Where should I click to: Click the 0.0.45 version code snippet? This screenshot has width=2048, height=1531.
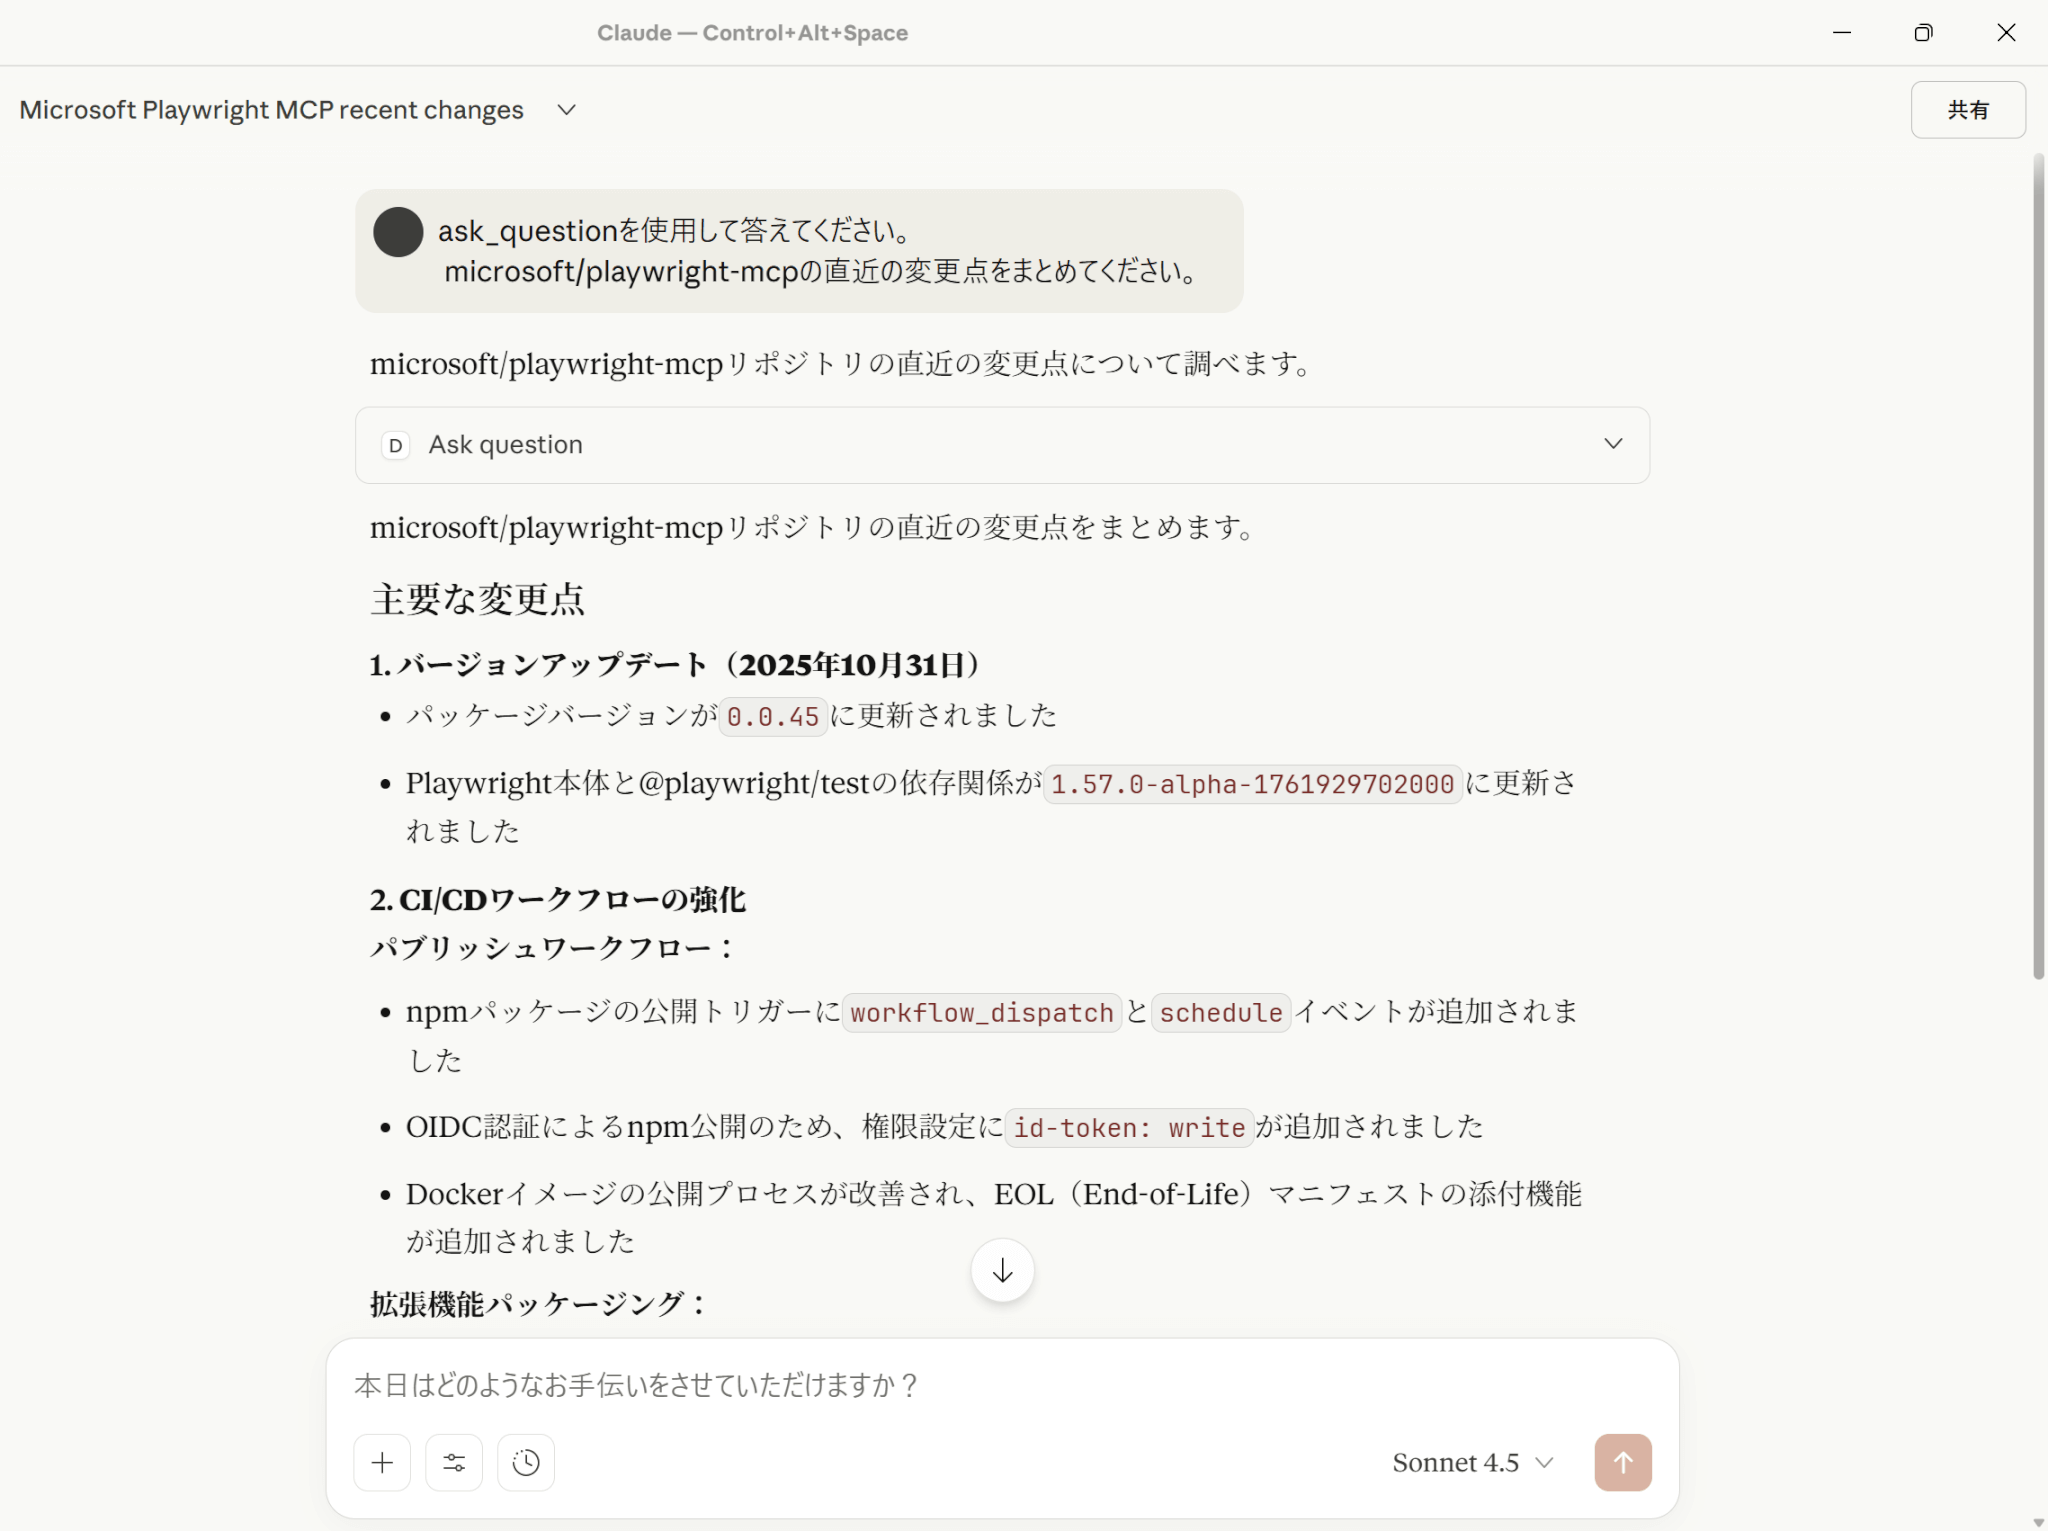click(773, 717)
